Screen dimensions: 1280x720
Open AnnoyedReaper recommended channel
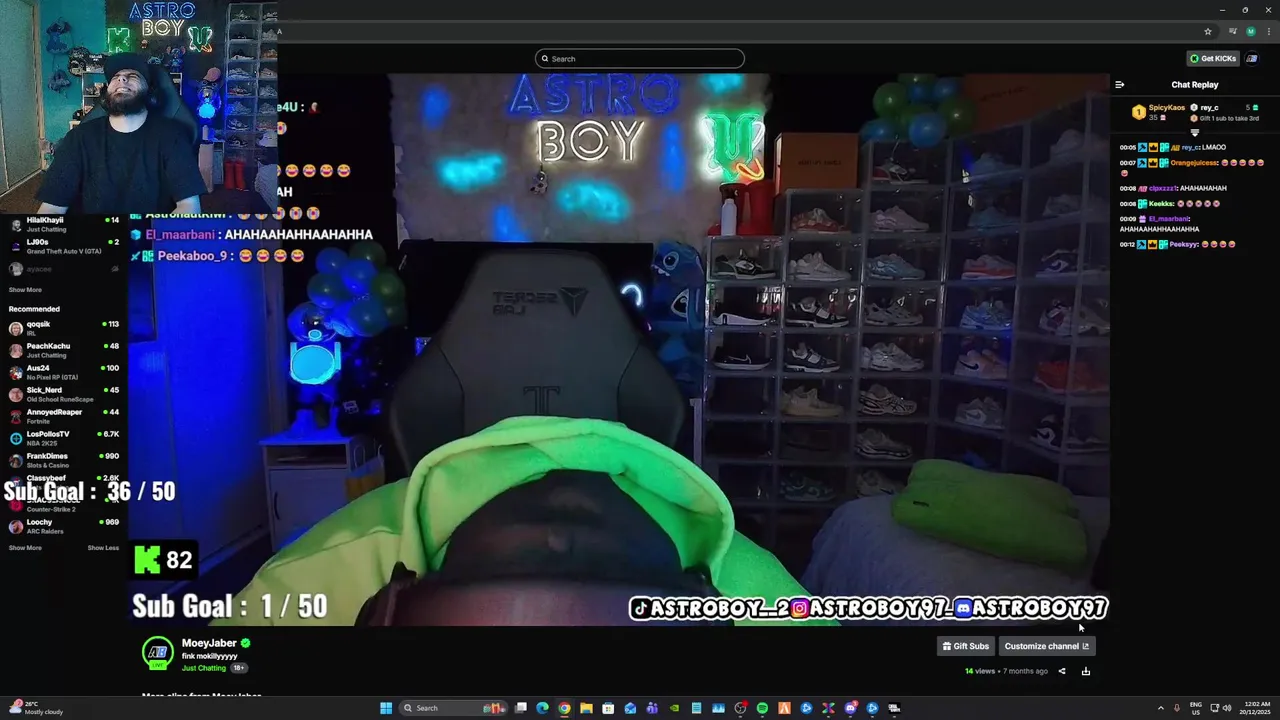pyautogui.click(x=64, y=416)
